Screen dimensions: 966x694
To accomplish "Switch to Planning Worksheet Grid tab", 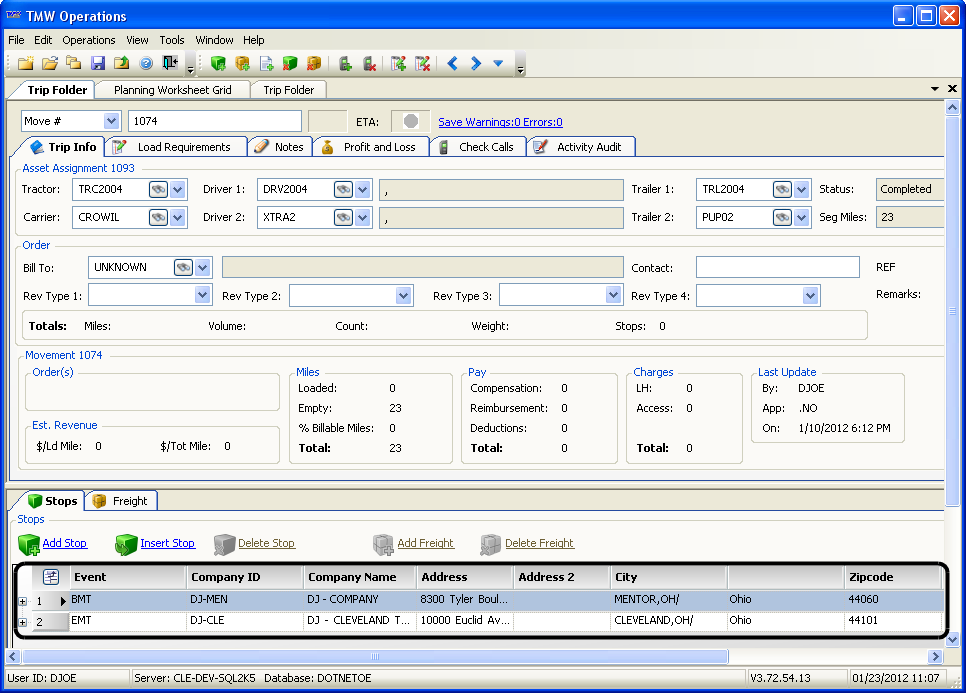I will click(x=172, y=90).
